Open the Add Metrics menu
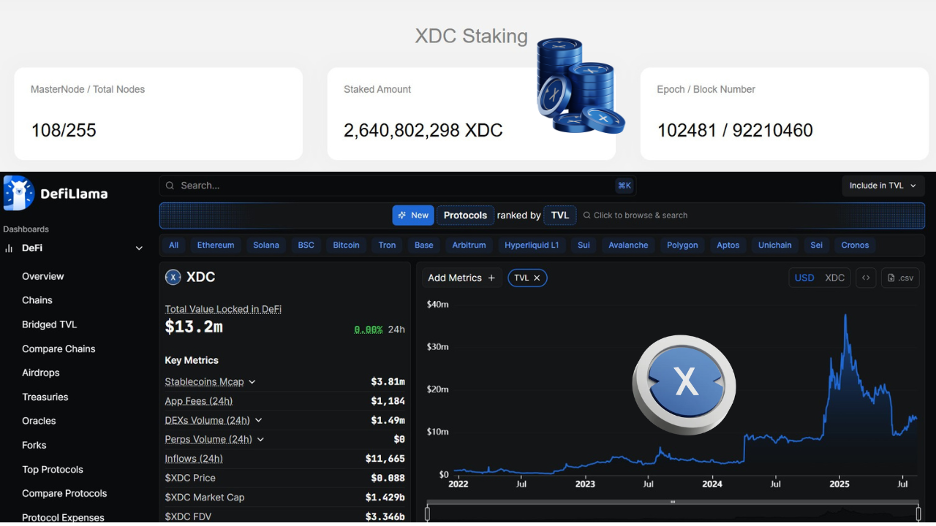Screen dimensions: 936x526 [x=461, y=278]
